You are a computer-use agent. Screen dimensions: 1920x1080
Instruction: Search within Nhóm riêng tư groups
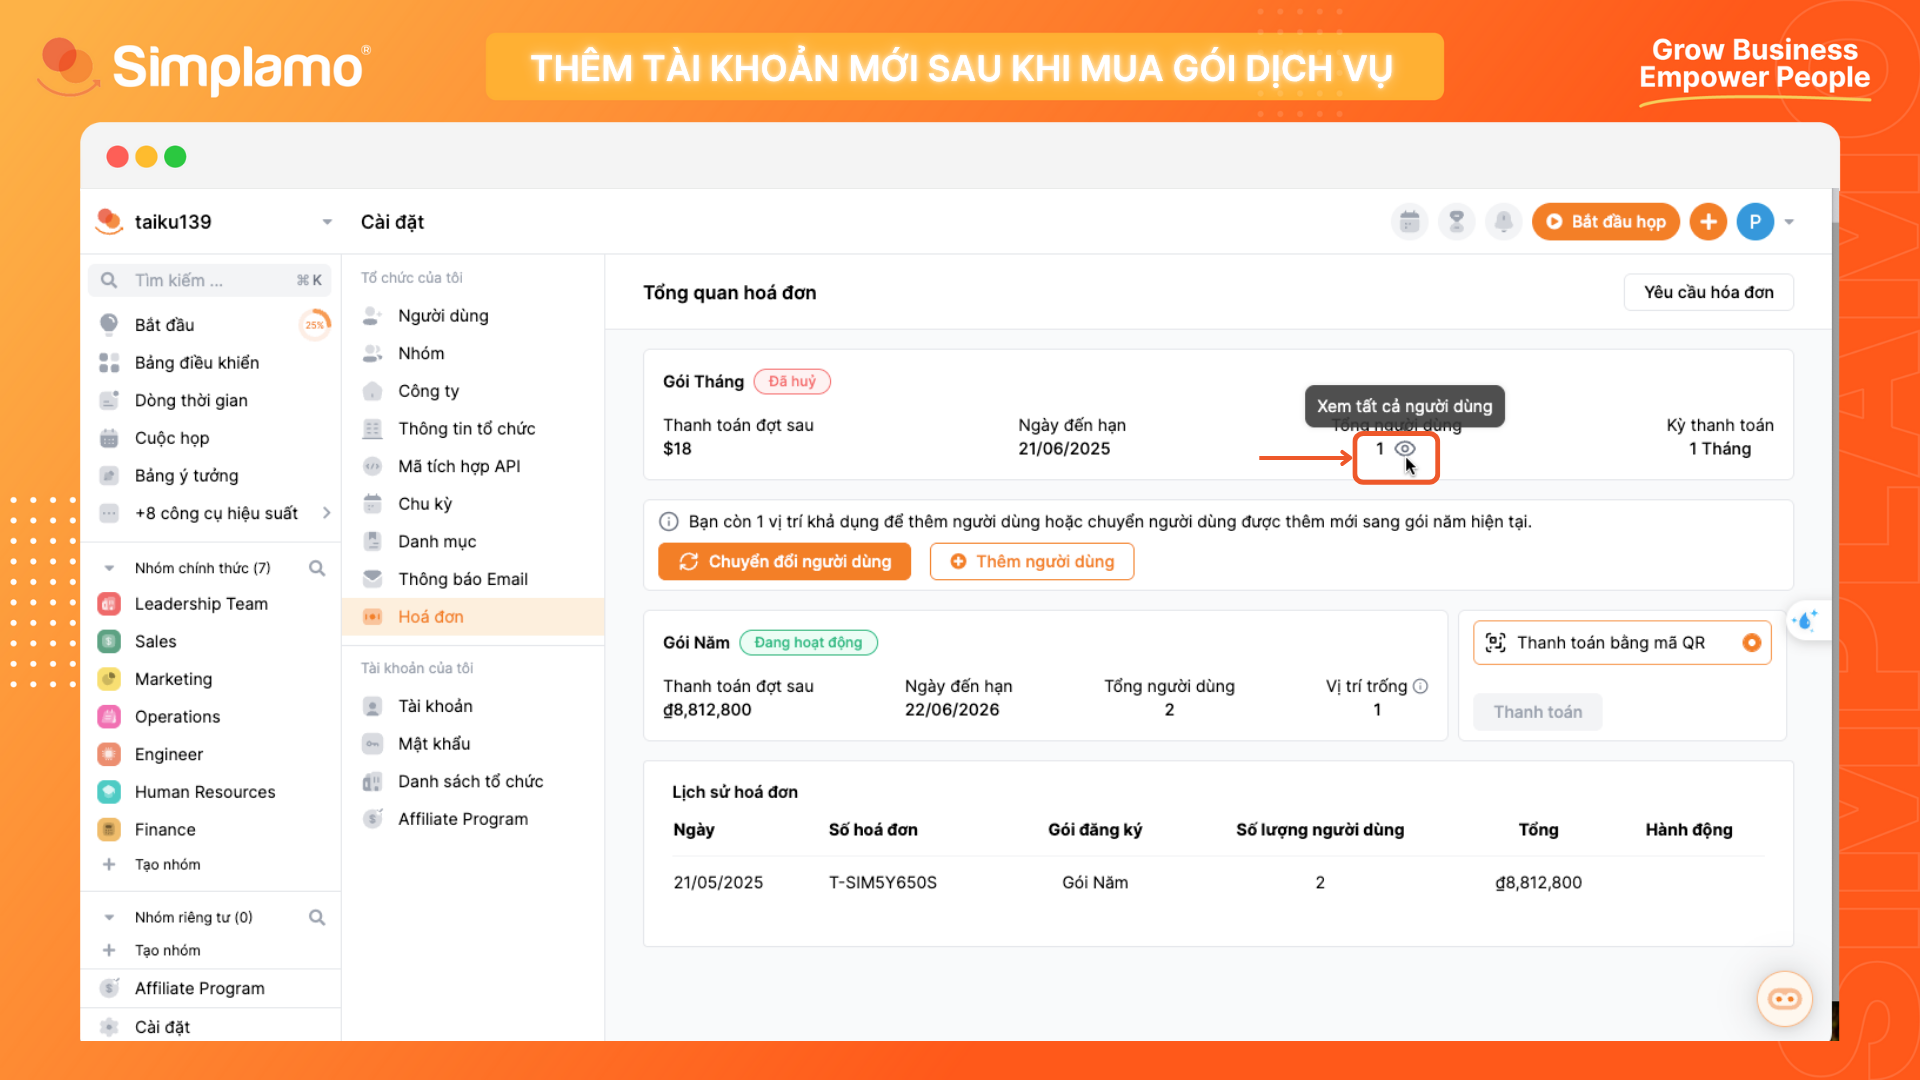click(317, 917)
